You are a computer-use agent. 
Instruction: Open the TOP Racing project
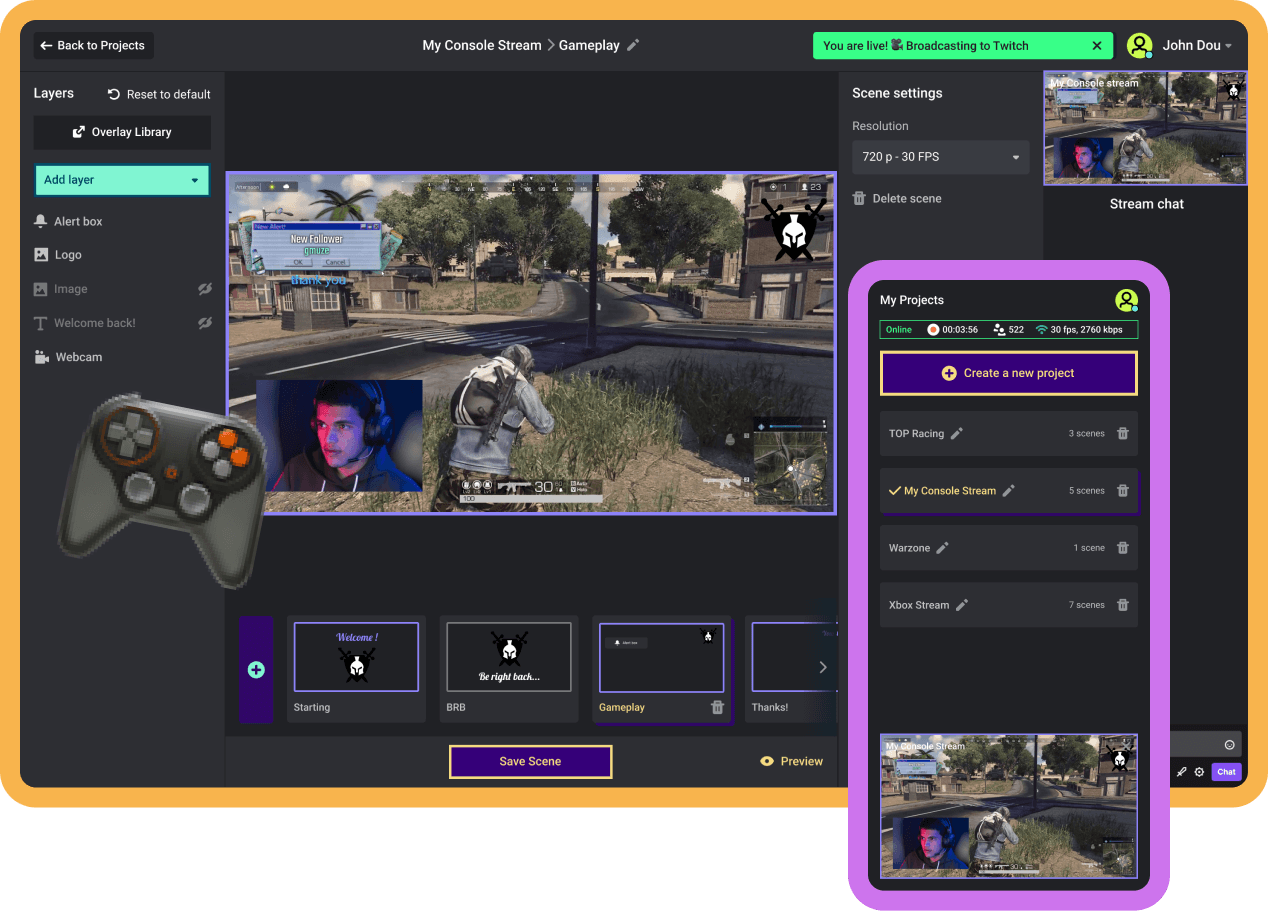pyautogui.click(x=1009, y=433)
